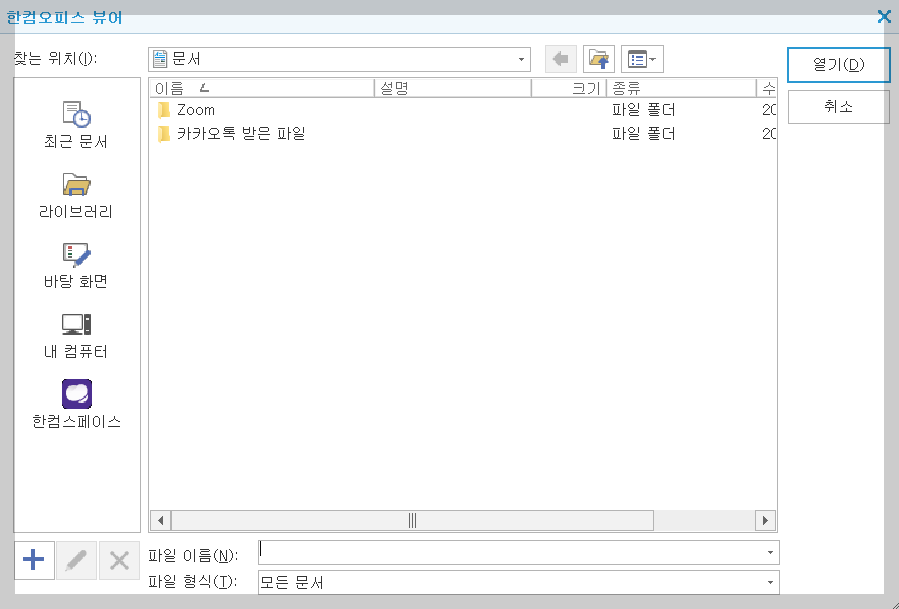Click the horizontal scrollbar left arrow
Viewport: 899px width, 609px height.
point(161,521)
